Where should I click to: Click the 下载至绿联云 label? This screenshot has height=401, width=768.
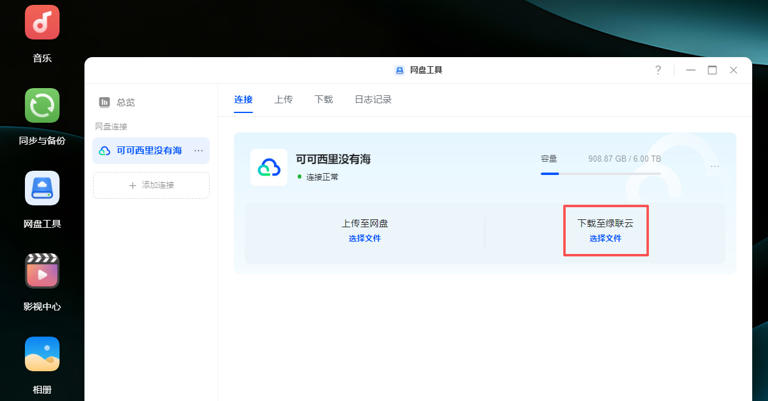[x=605, y=223]
